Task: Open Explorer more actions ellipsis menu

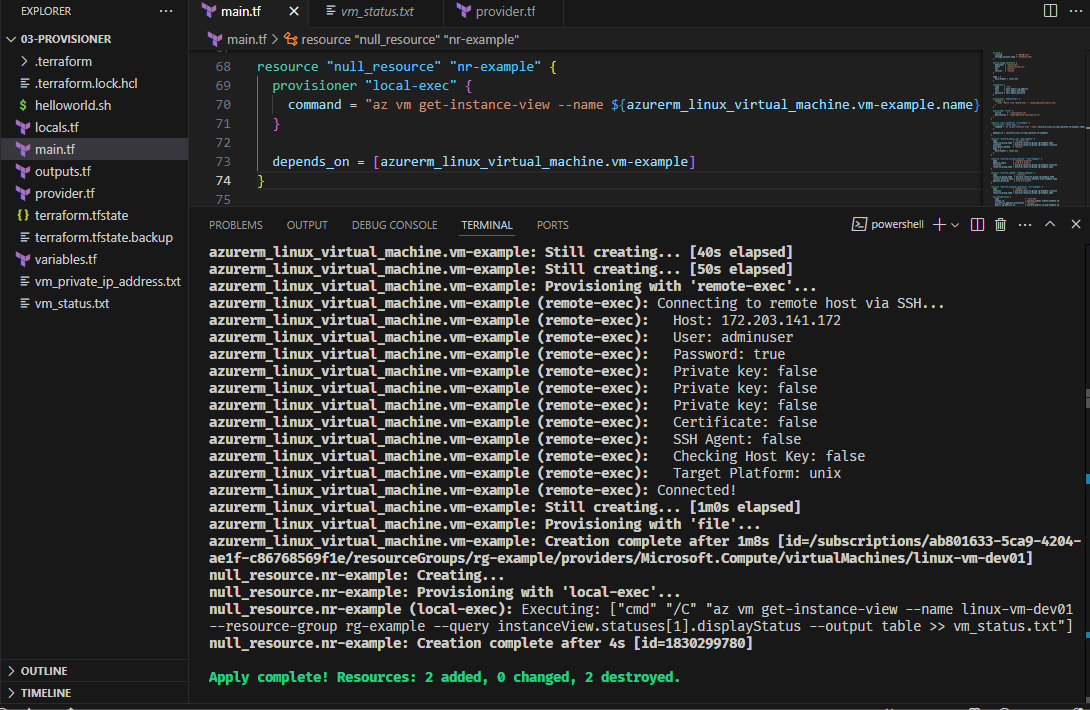Action: pyautogui.click(x=165, y=11)
